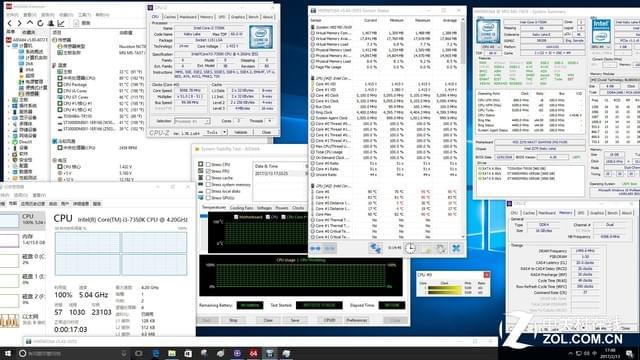Image resolution: width=640 pixels, height=360 pixels.
Task: Click the blue X icon in HWiNFO sensors
Action: [456, 248]
